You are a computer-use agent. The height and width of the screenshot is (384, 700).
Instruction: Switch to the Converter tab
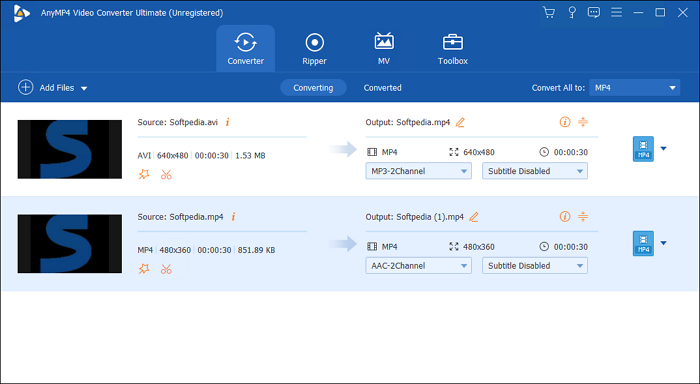(x=246, y=48)
